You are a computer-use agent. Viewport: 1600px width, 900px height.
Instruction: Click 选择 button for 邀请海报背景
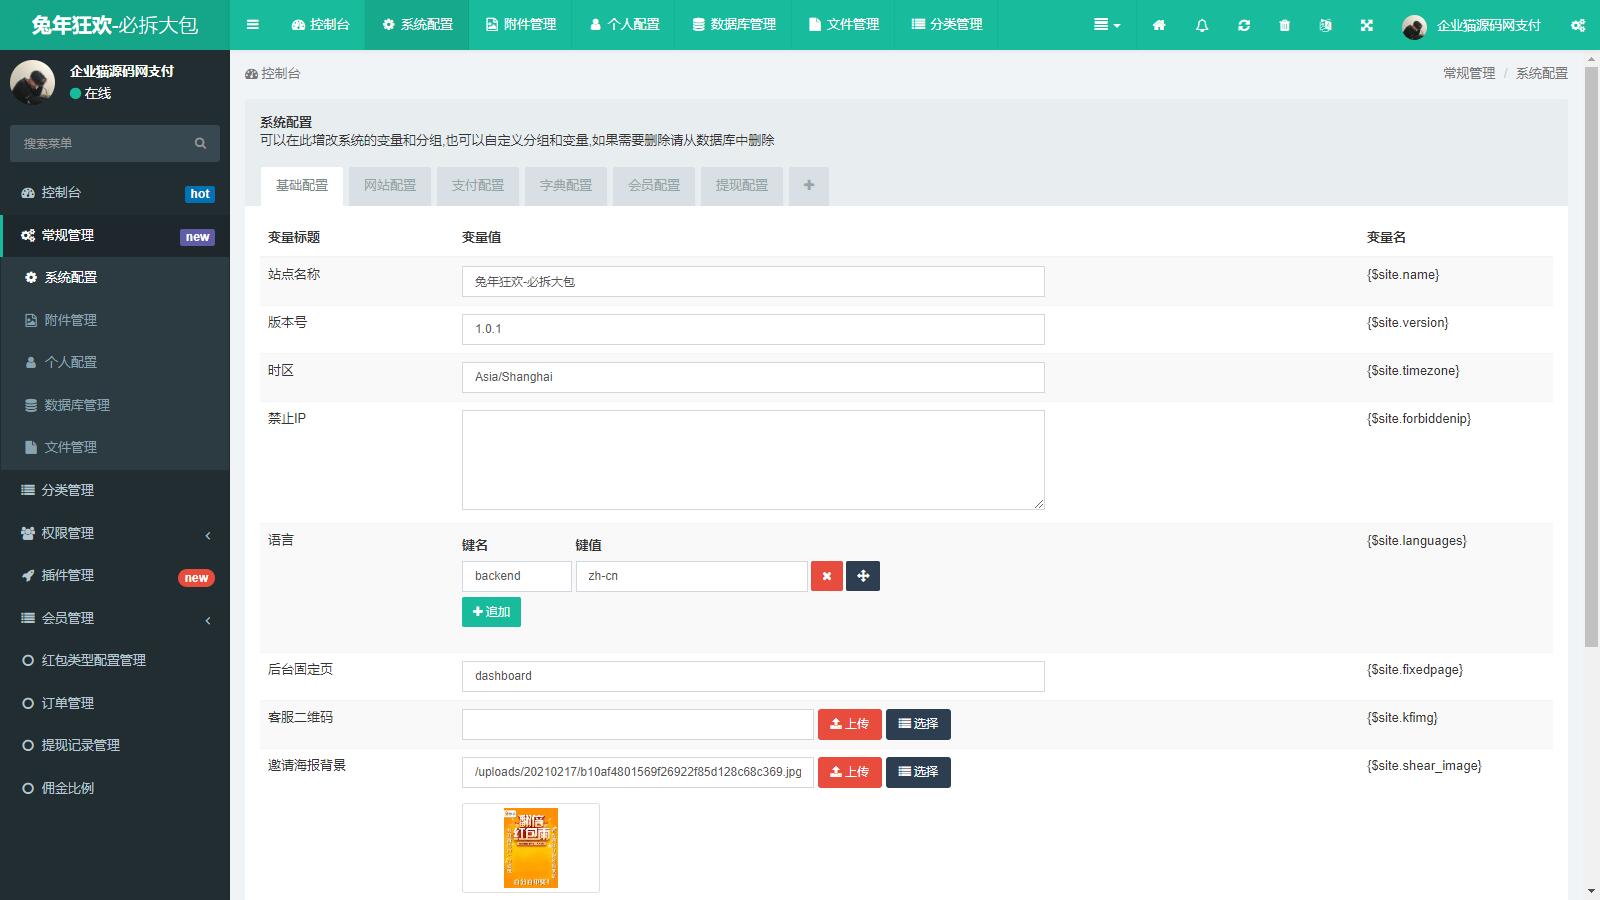pyautogui.click(x=918, y=772)
